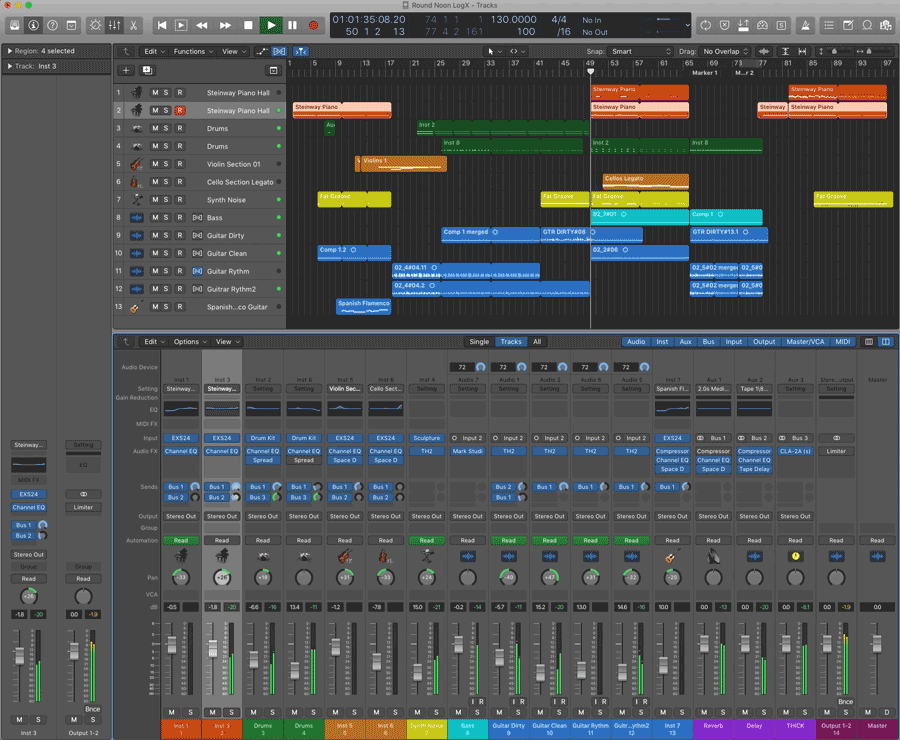Screen dimensions: 900x740
Task: Start recording with the red Record button
Action: tap(313, 25)
